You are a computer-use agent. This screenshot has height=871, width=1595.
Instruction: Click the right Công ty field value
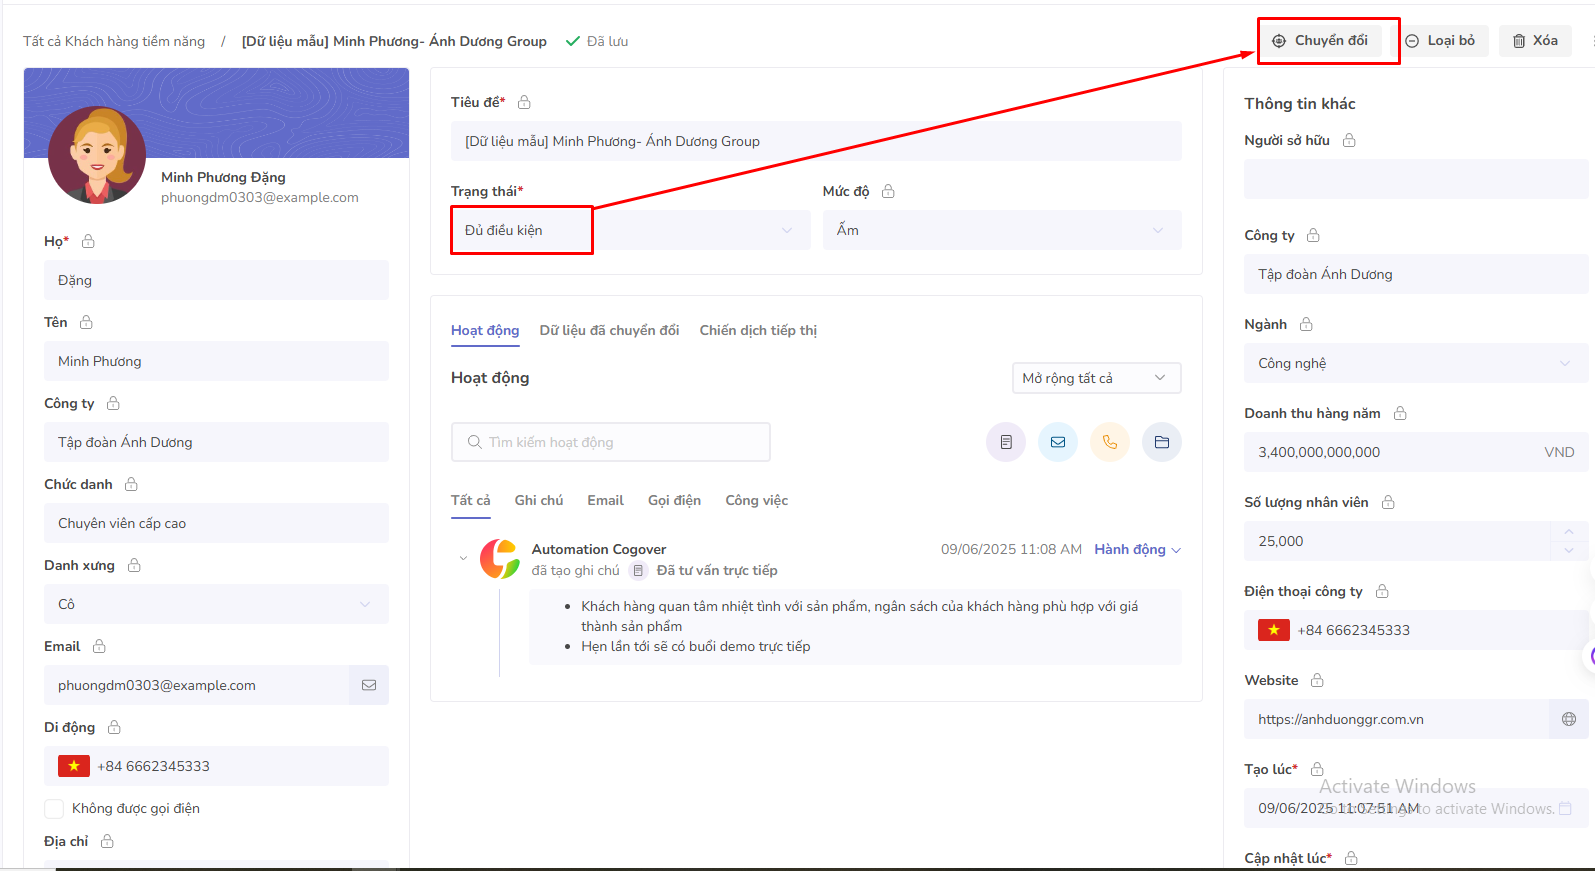[1416, 274]
